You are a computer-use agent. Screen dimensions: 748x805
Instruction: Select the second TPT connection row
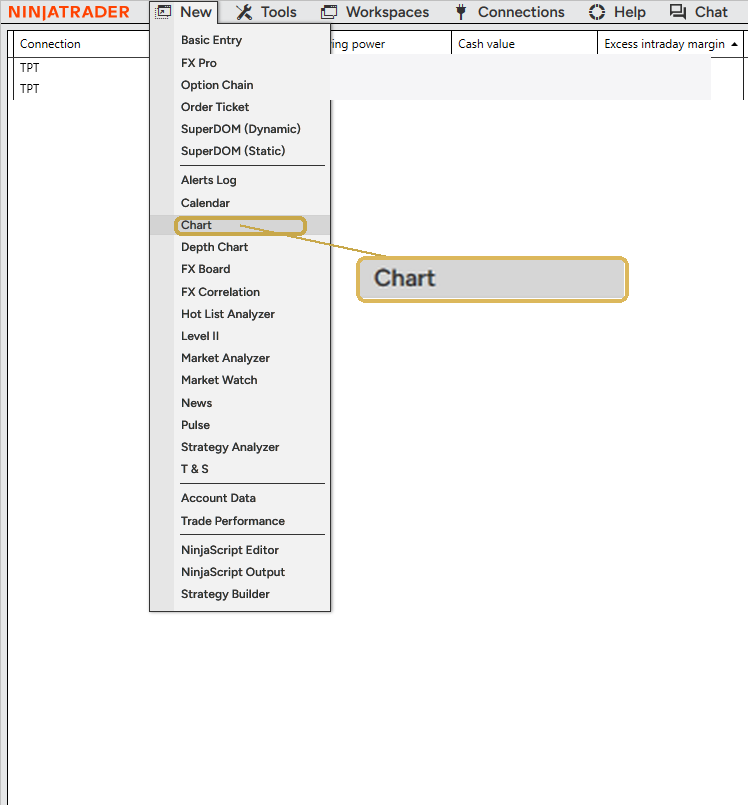81,89
